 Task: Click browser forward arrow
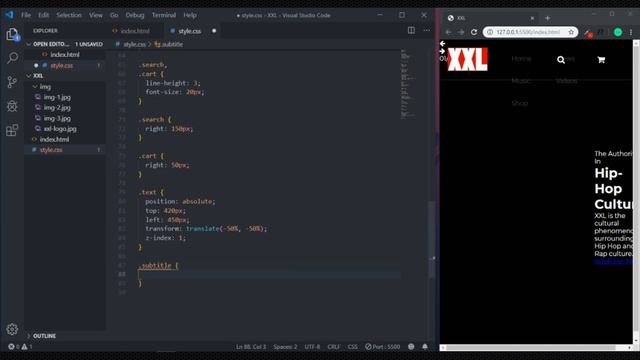point(461,32)
